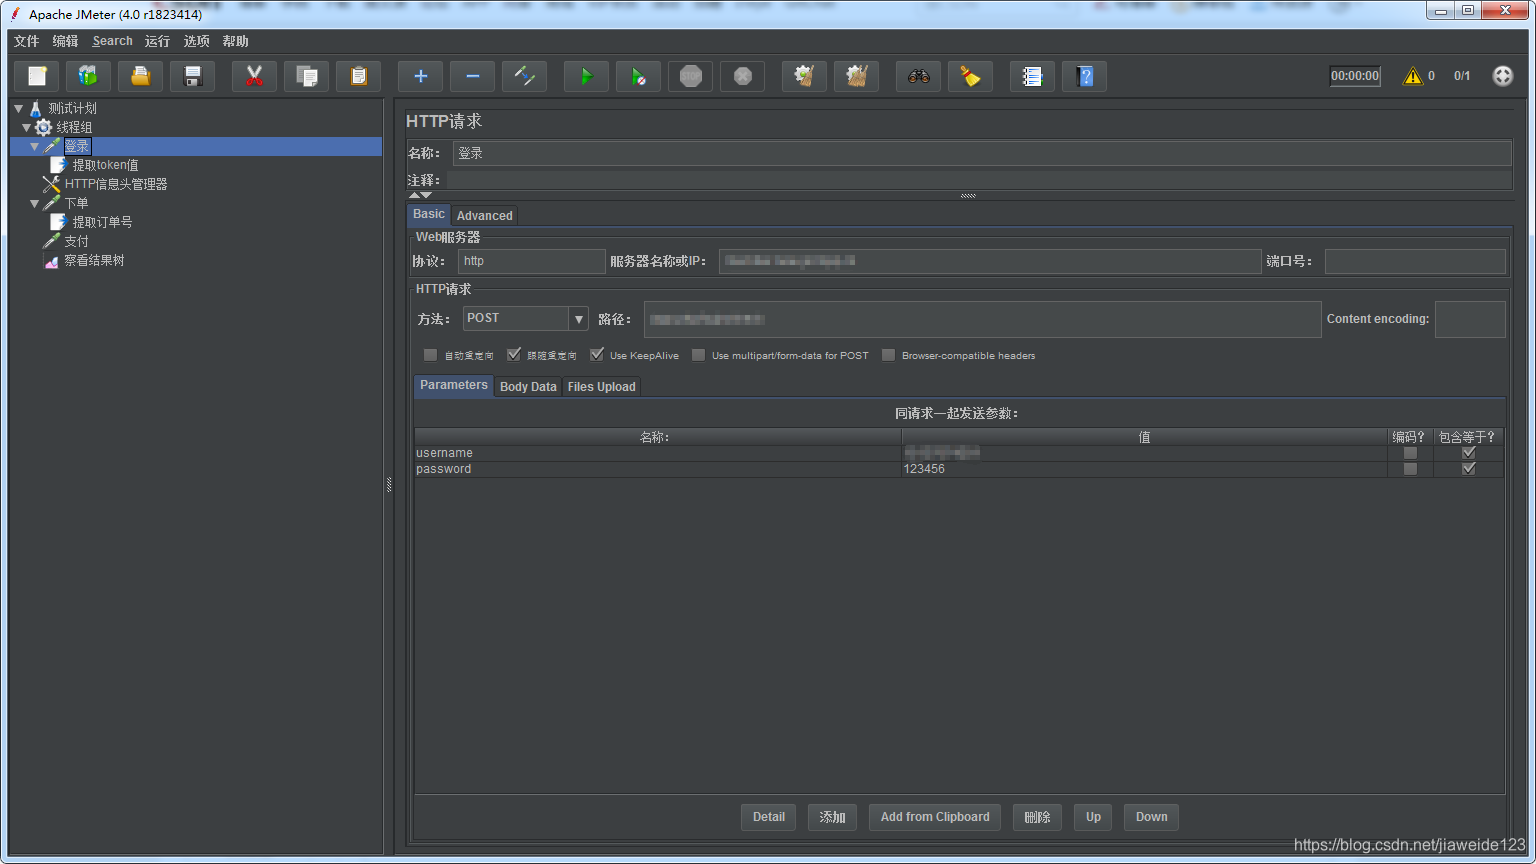Select 支付 sampler in the tree
The height and width of the screenshot is (864, 1536).
76,241
